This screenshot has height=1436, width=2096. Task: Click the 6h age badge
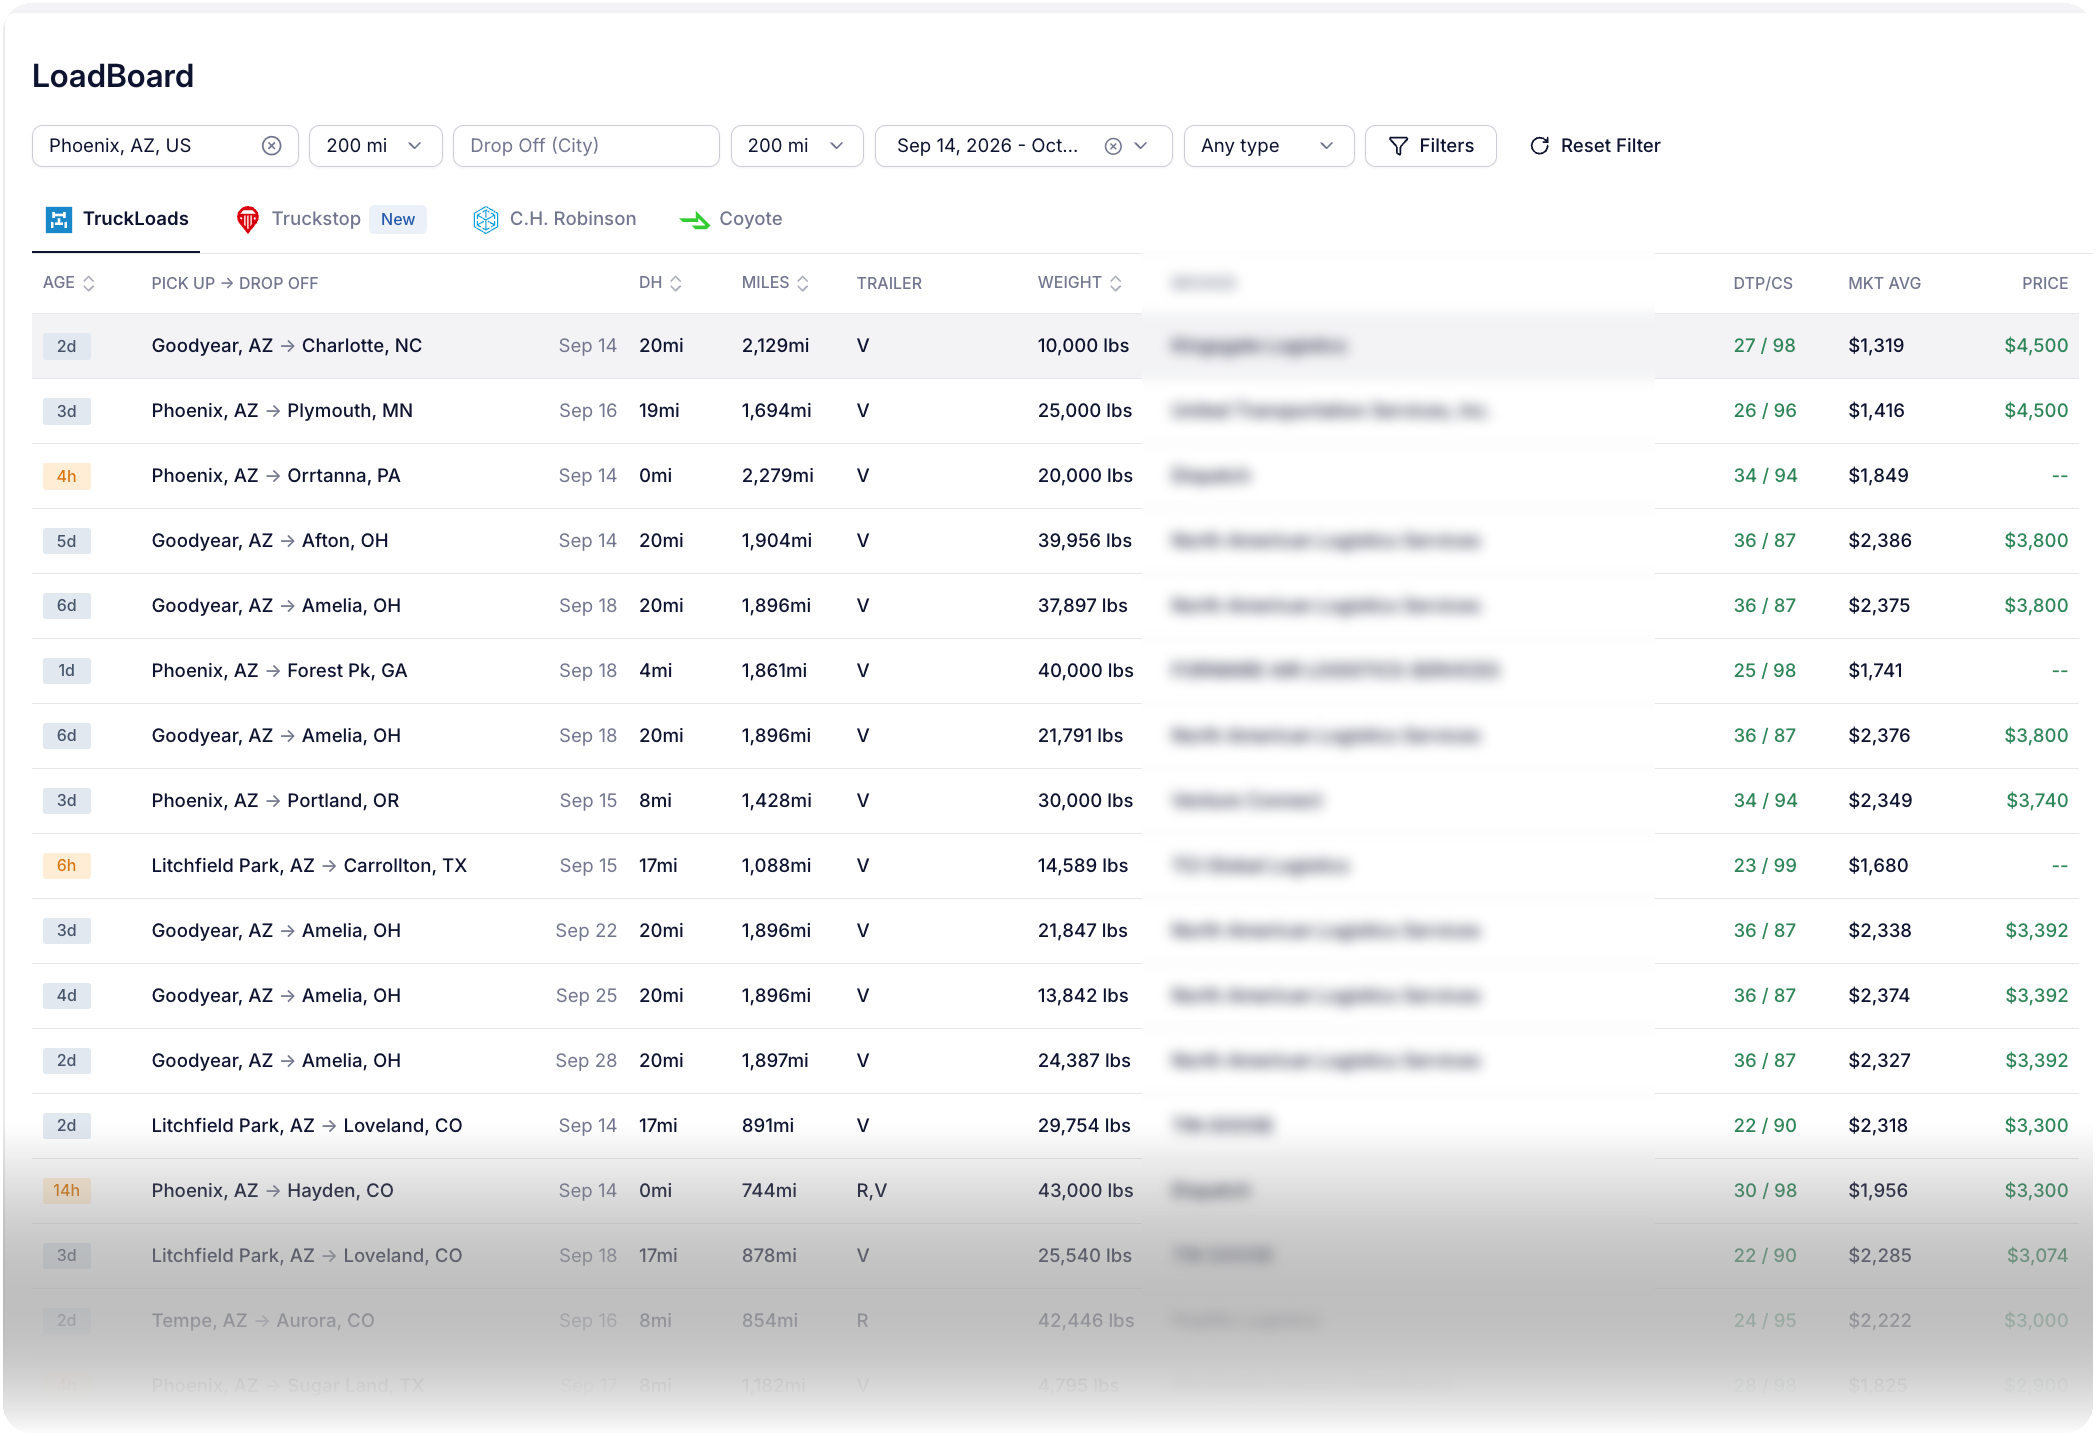point(66,866)
